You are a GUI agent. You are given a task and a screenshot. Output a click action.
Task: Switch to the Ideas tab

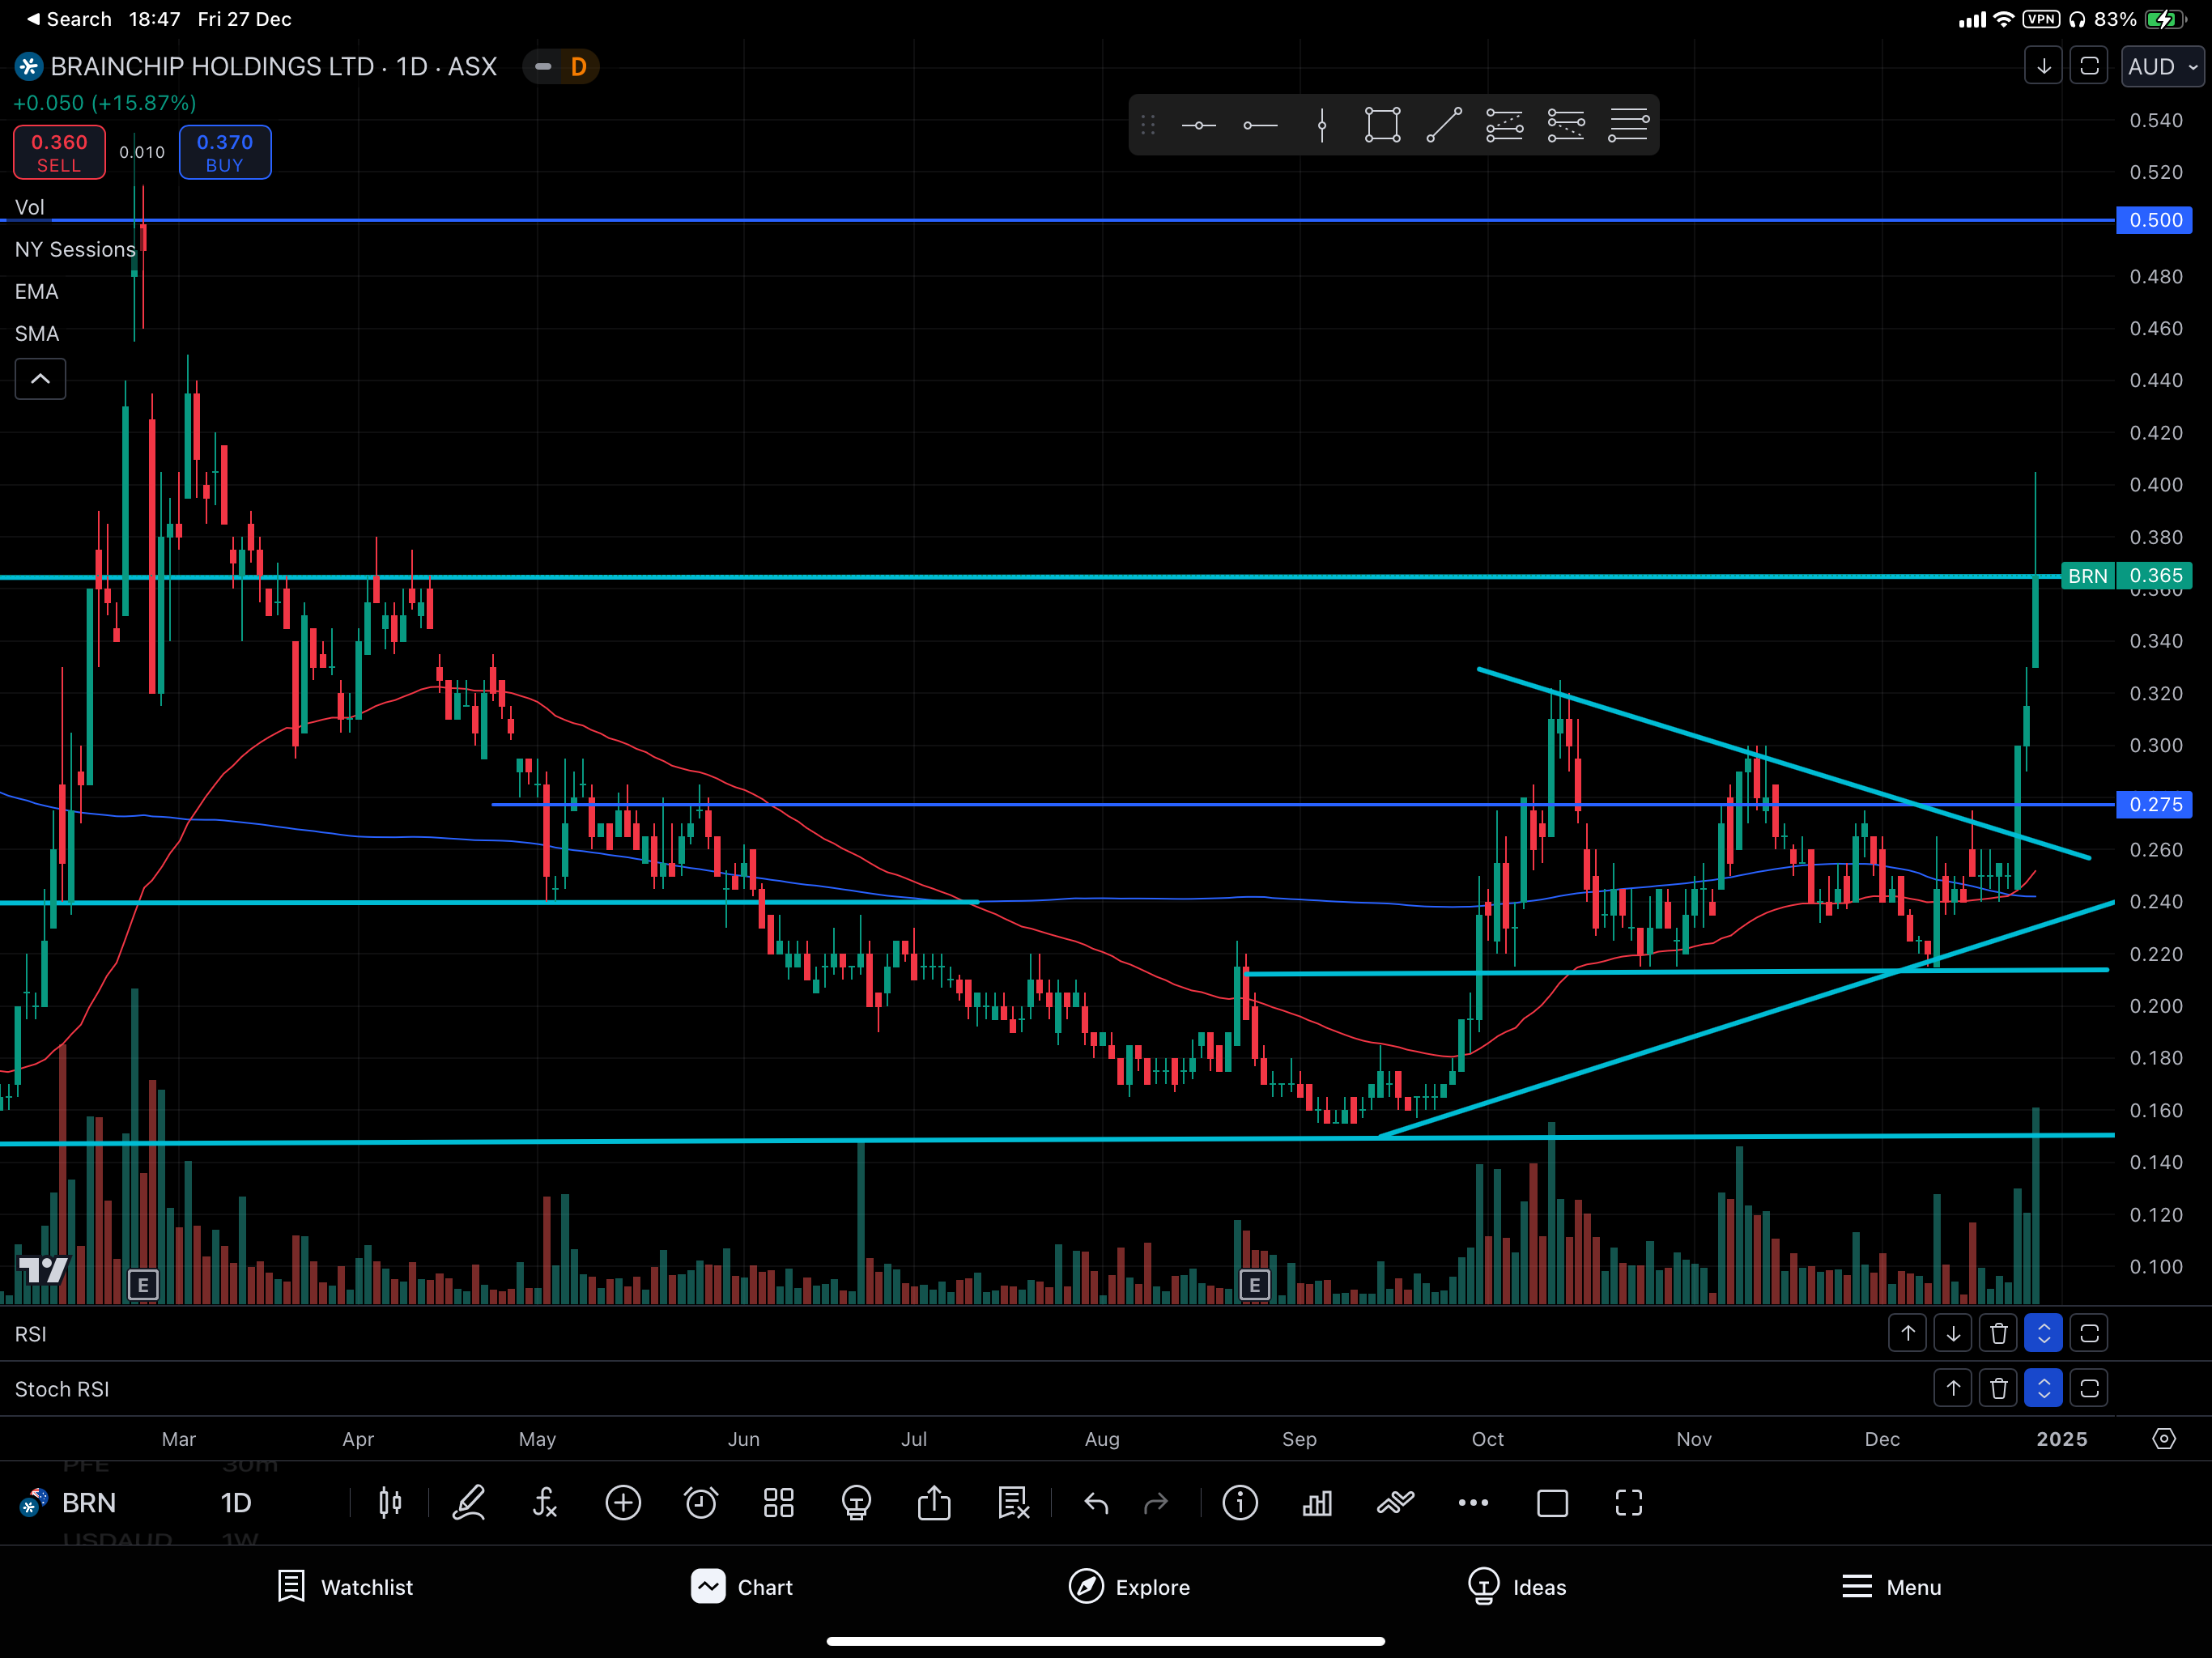(x=1517, y=1586)
